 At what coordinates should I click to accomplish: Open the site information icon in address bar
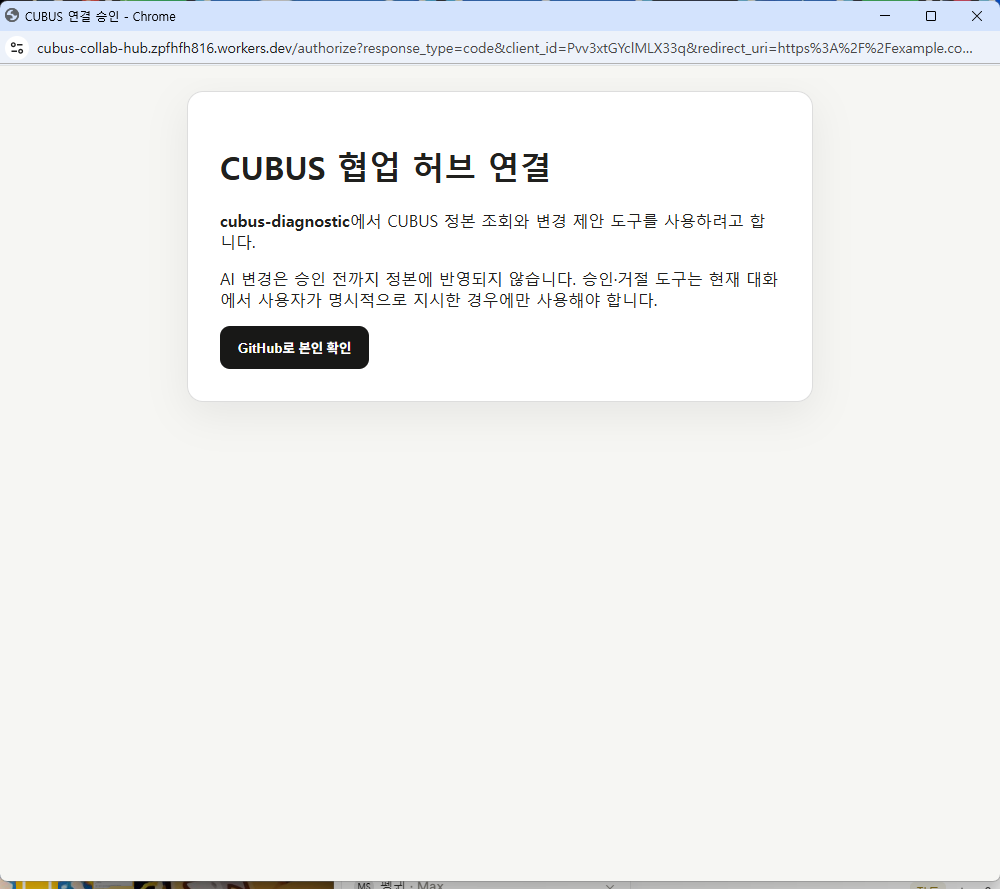(x=17, y=48)
